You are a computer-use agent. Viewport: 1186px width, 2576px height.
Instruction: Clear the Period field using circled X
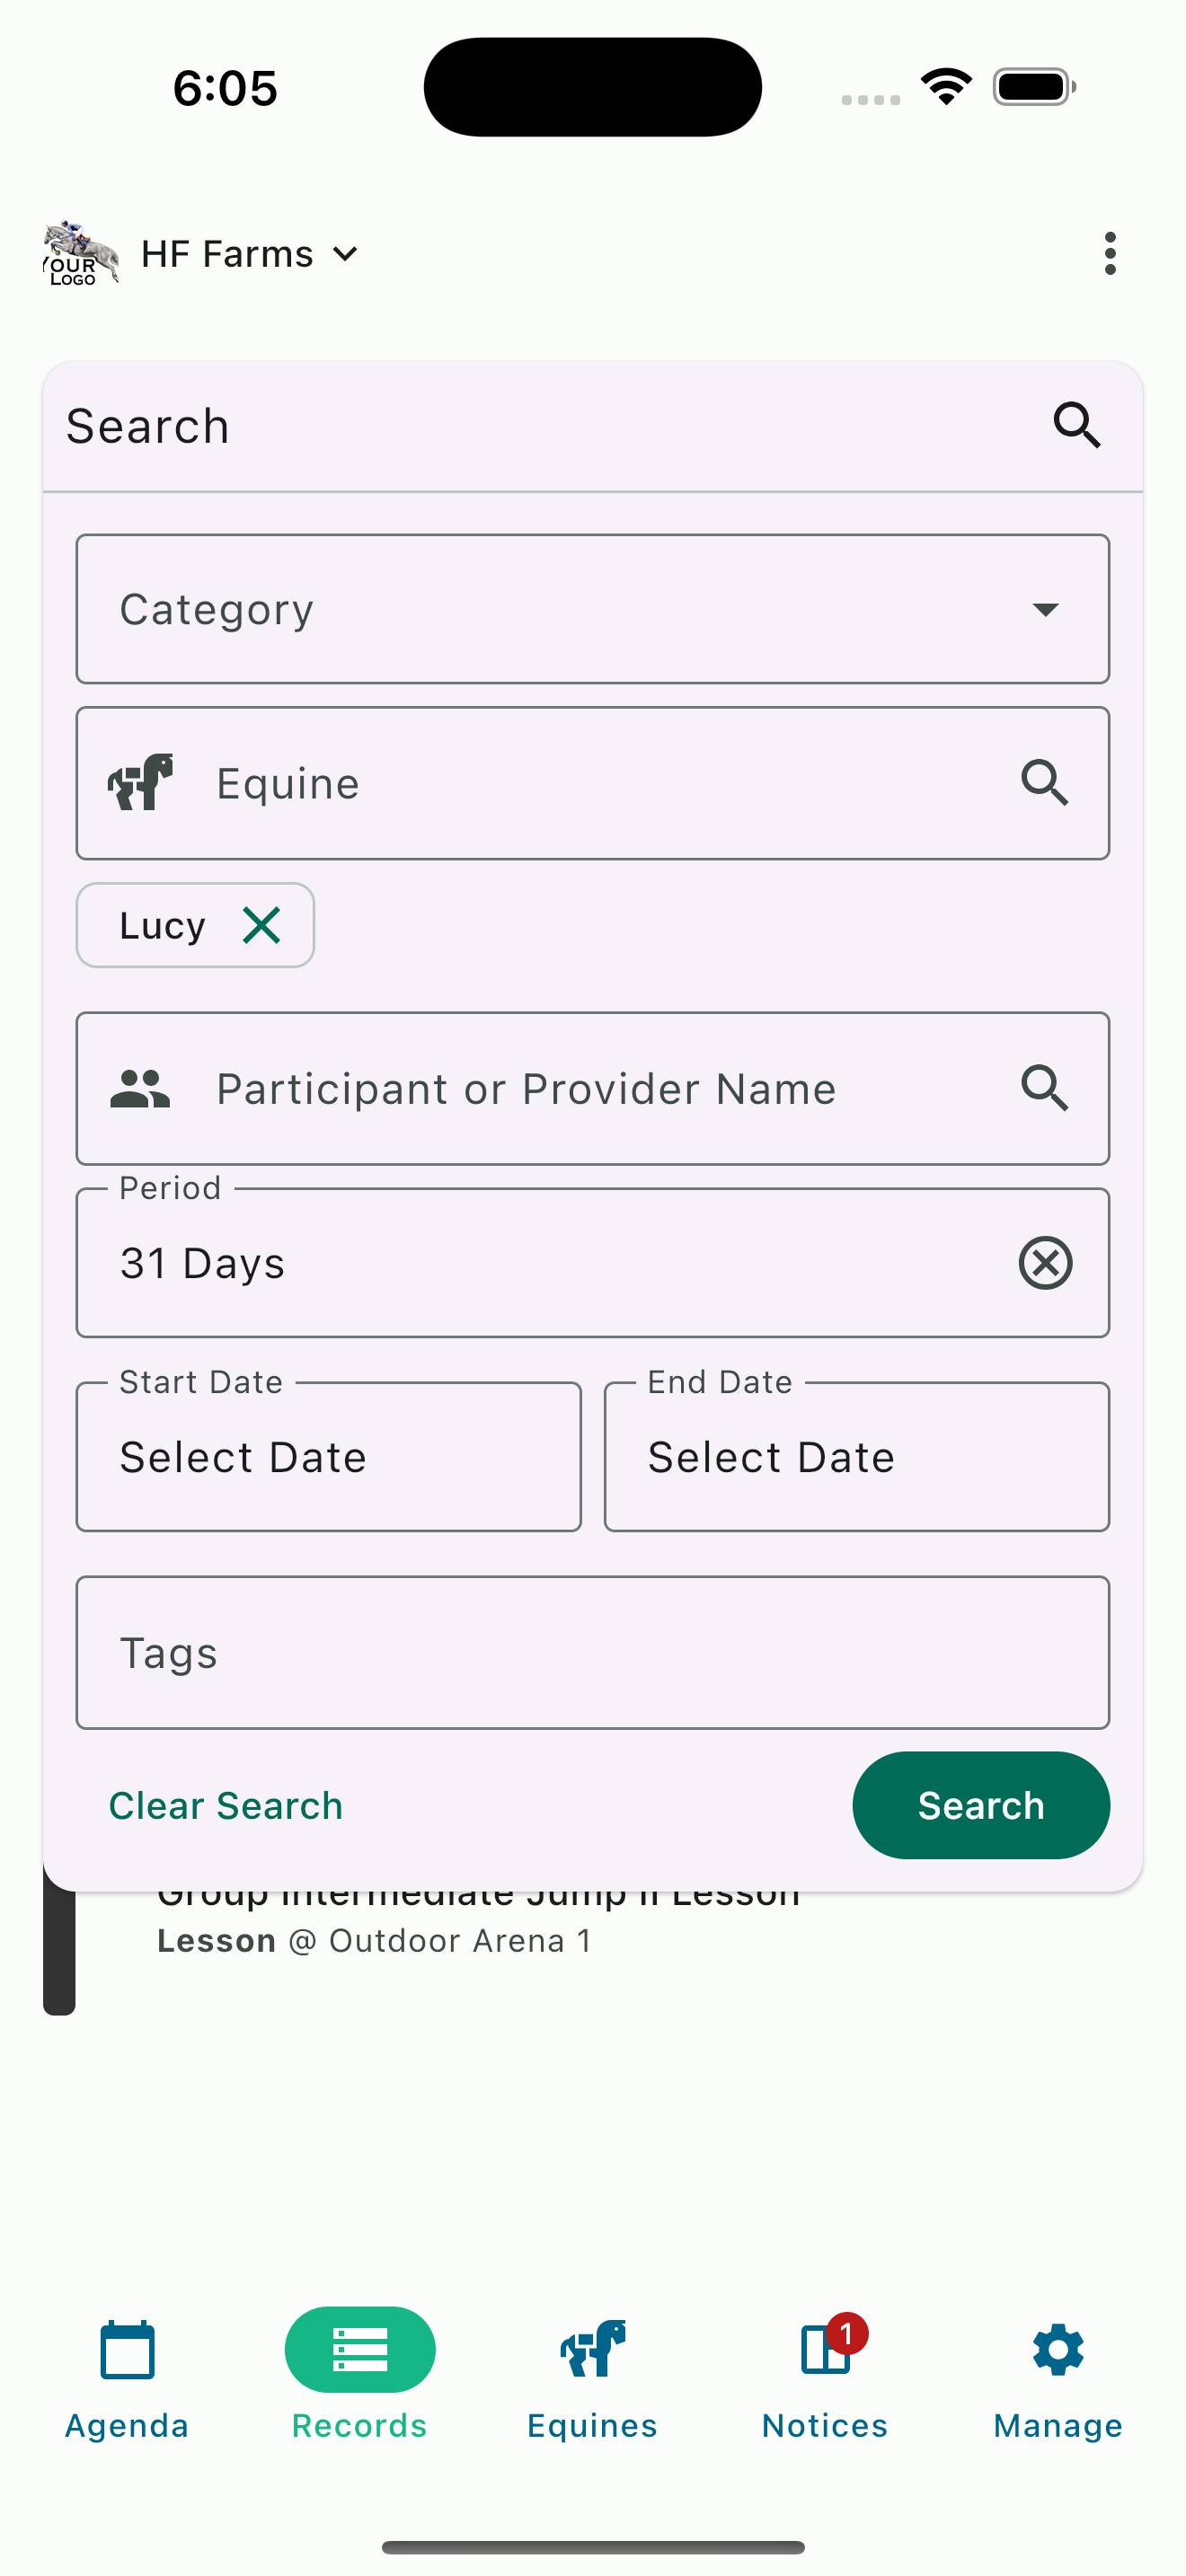pyautogui.click(x=1046, y=1262)
